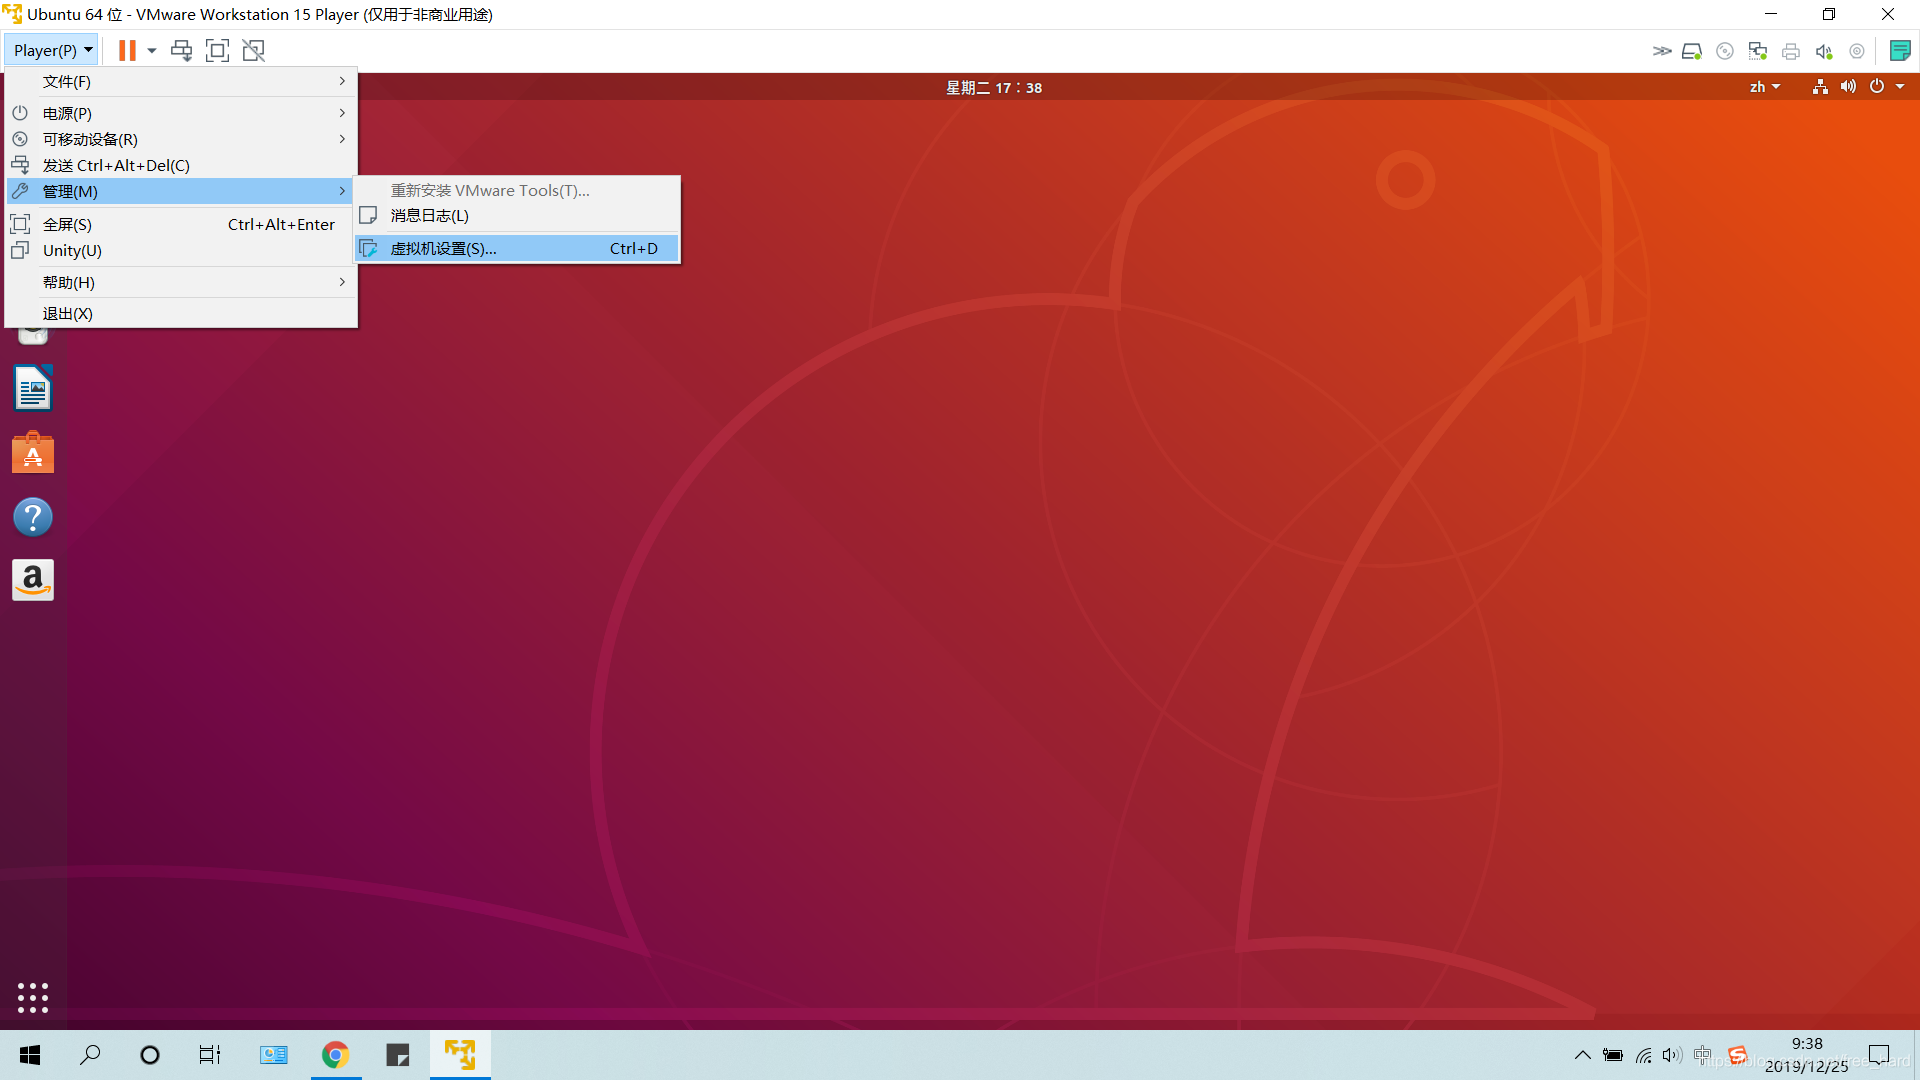
Task: Click Ubuntu volume icon in top bar
Action: point(1848,87)
